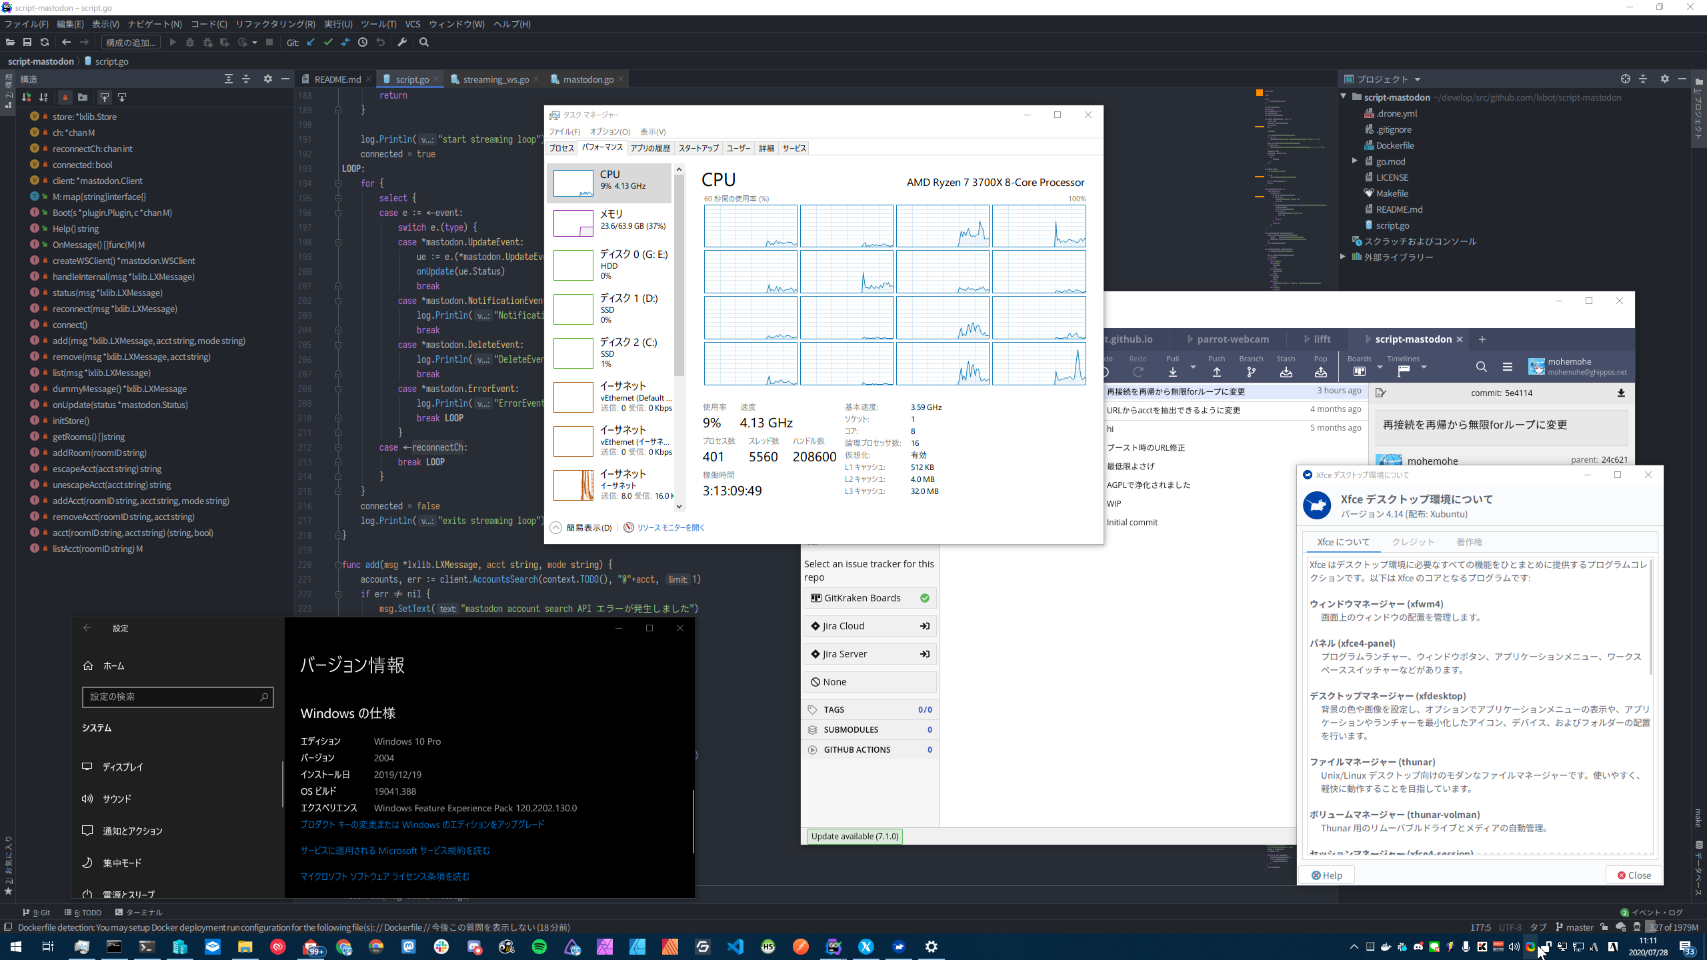
Task: Open the Refactor menu in GoLand
Action: pos(275,24)
